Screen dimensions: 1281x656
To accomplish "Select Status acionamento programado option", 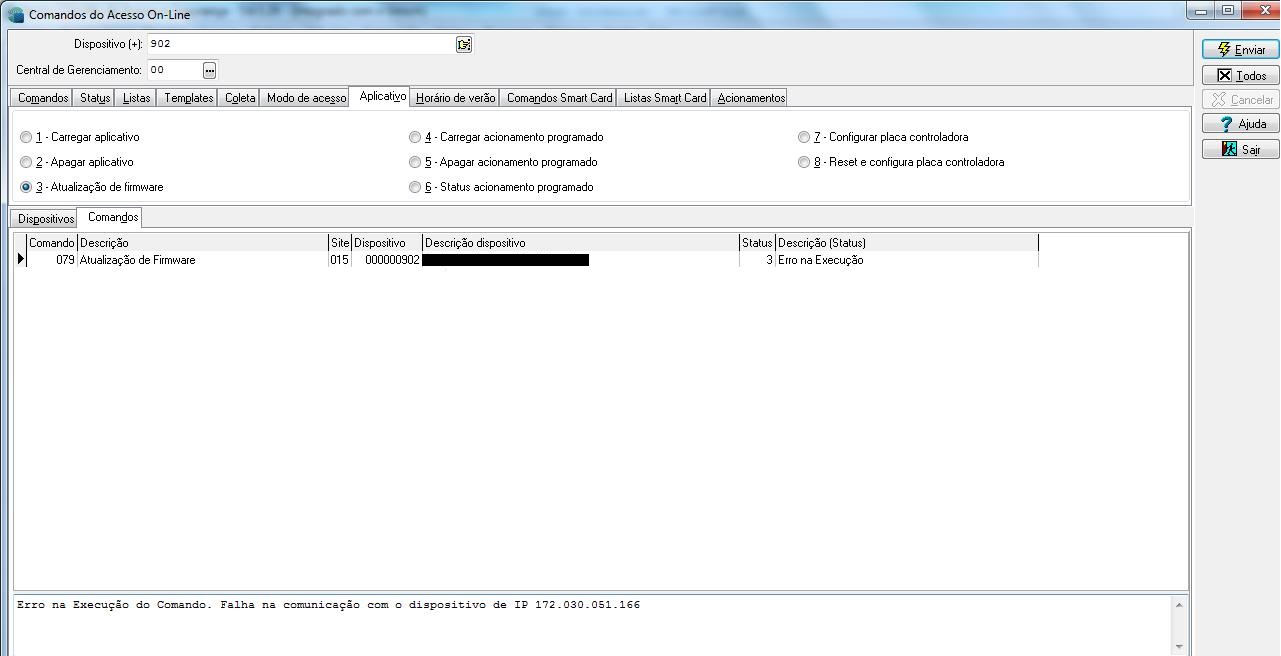I will pos(415,187).
